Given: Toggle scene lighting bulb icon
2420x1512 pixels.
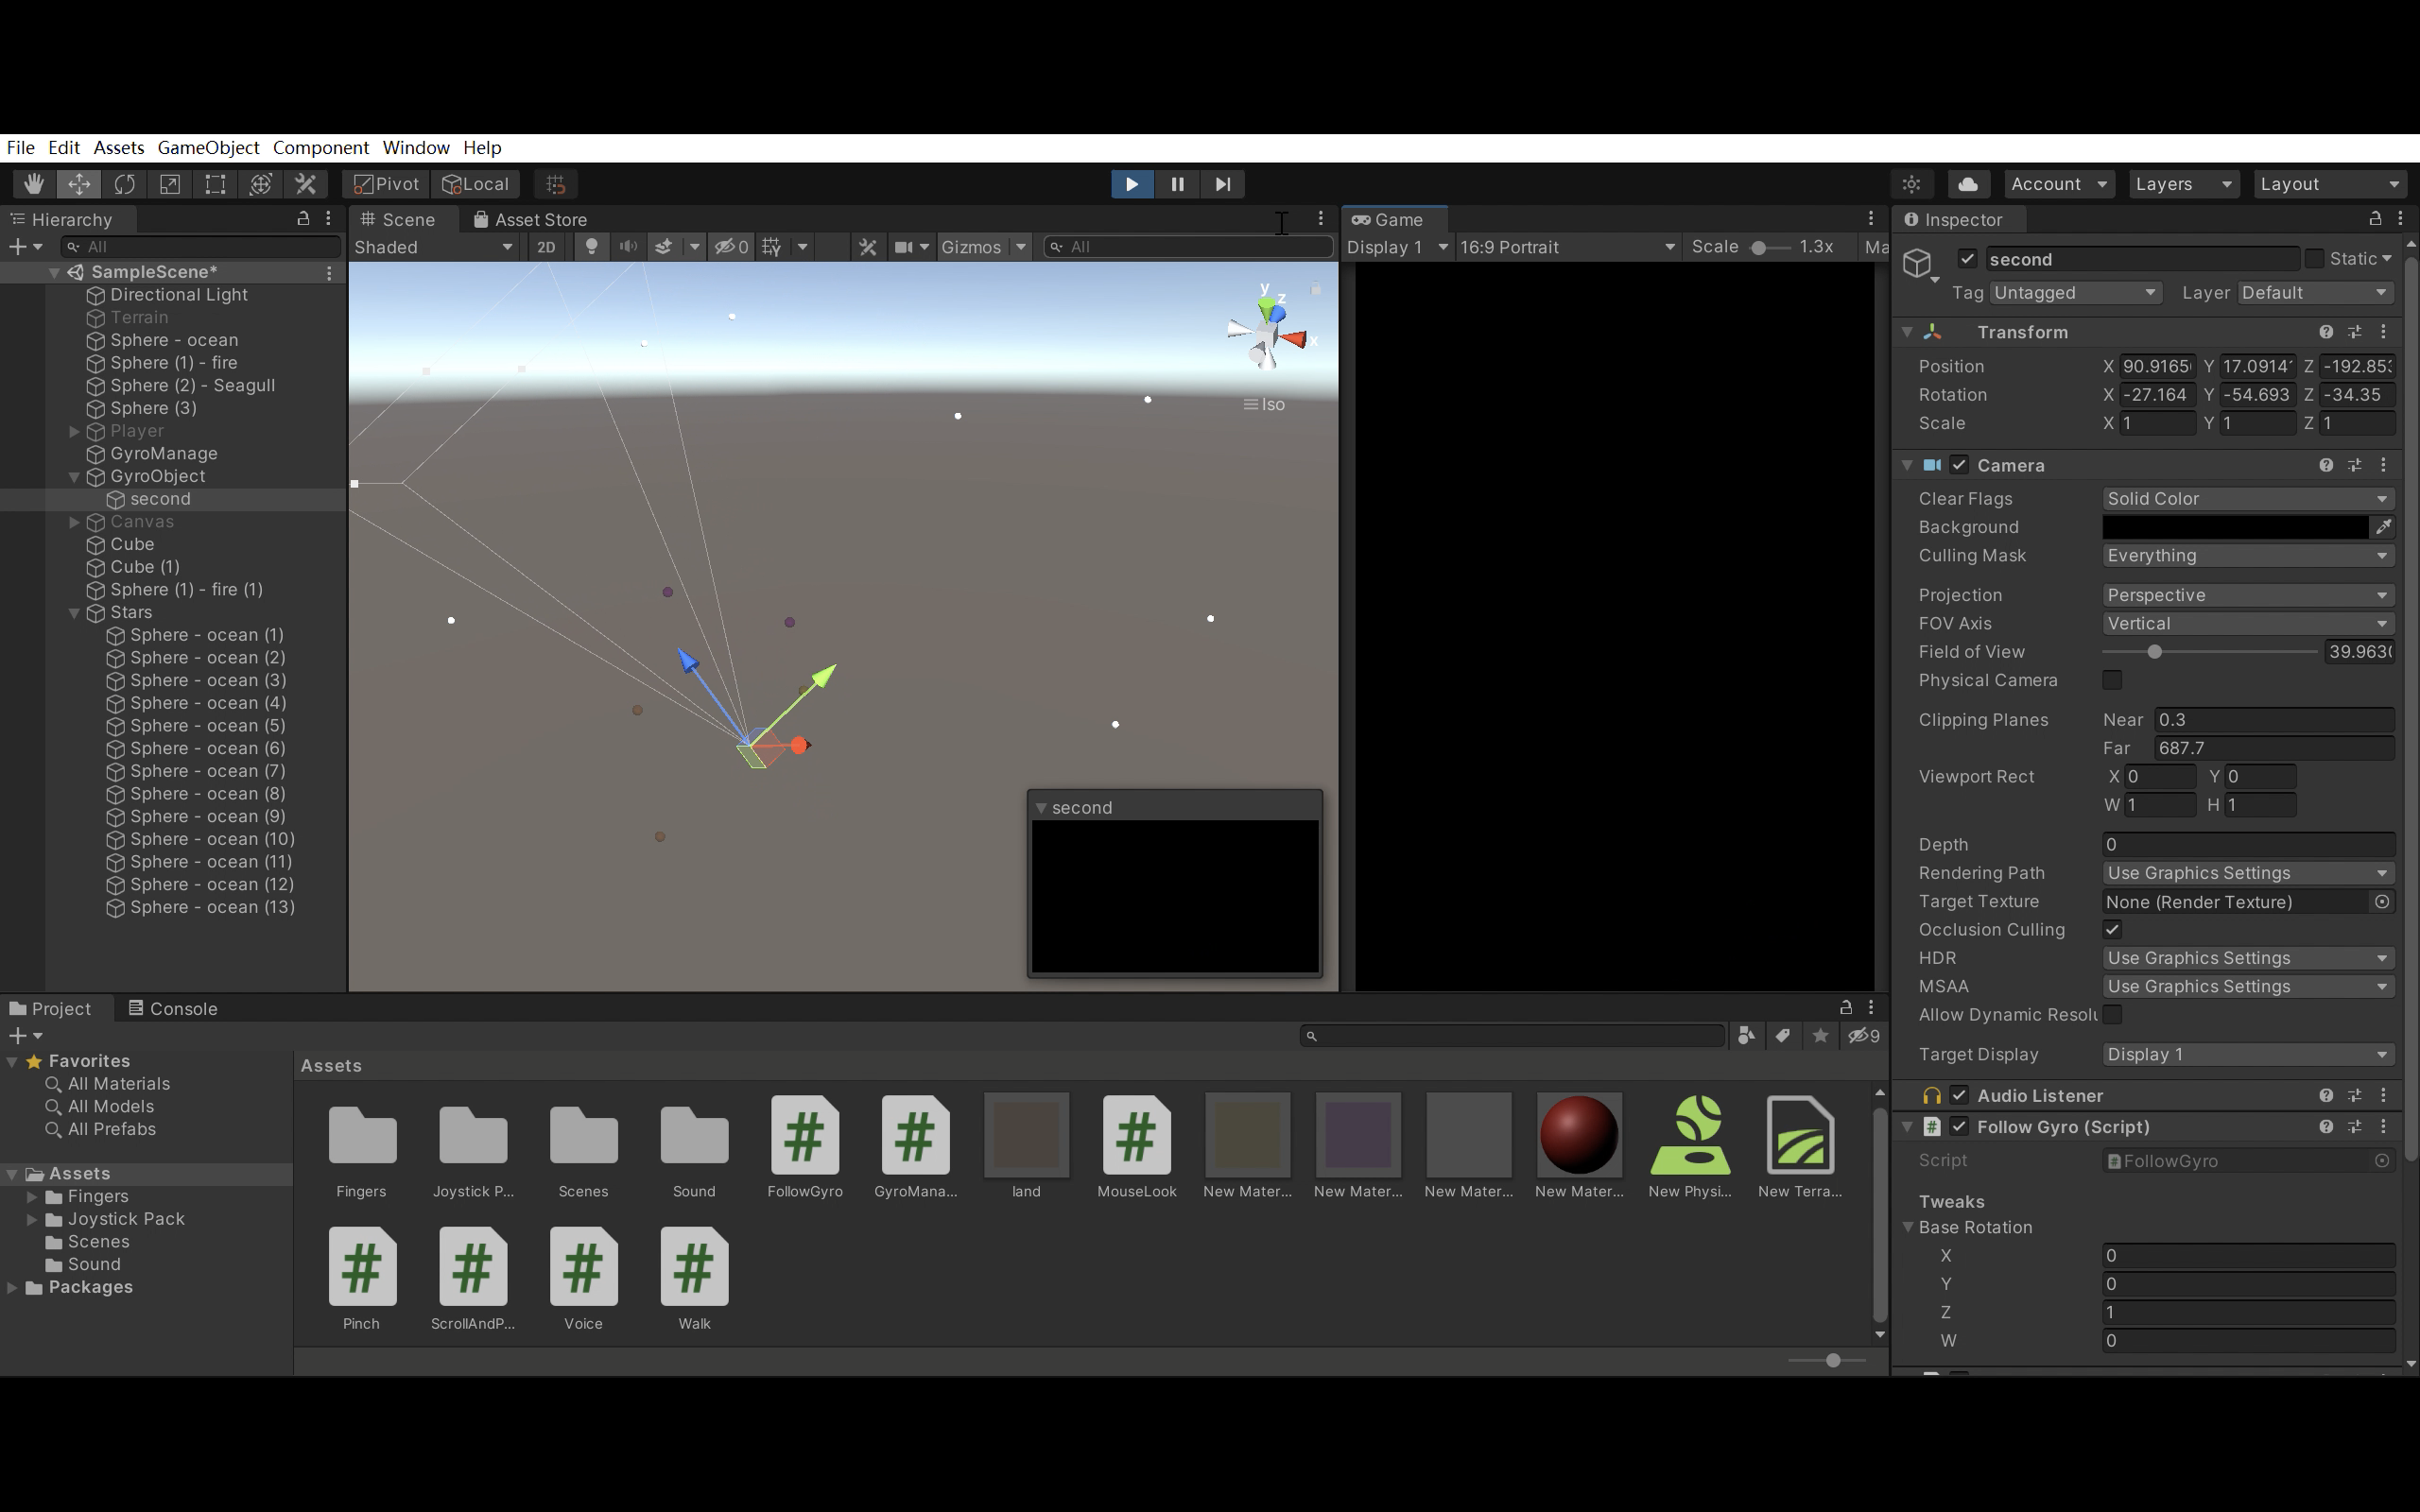Looking at the screenshot, I should tap(591, 247).
